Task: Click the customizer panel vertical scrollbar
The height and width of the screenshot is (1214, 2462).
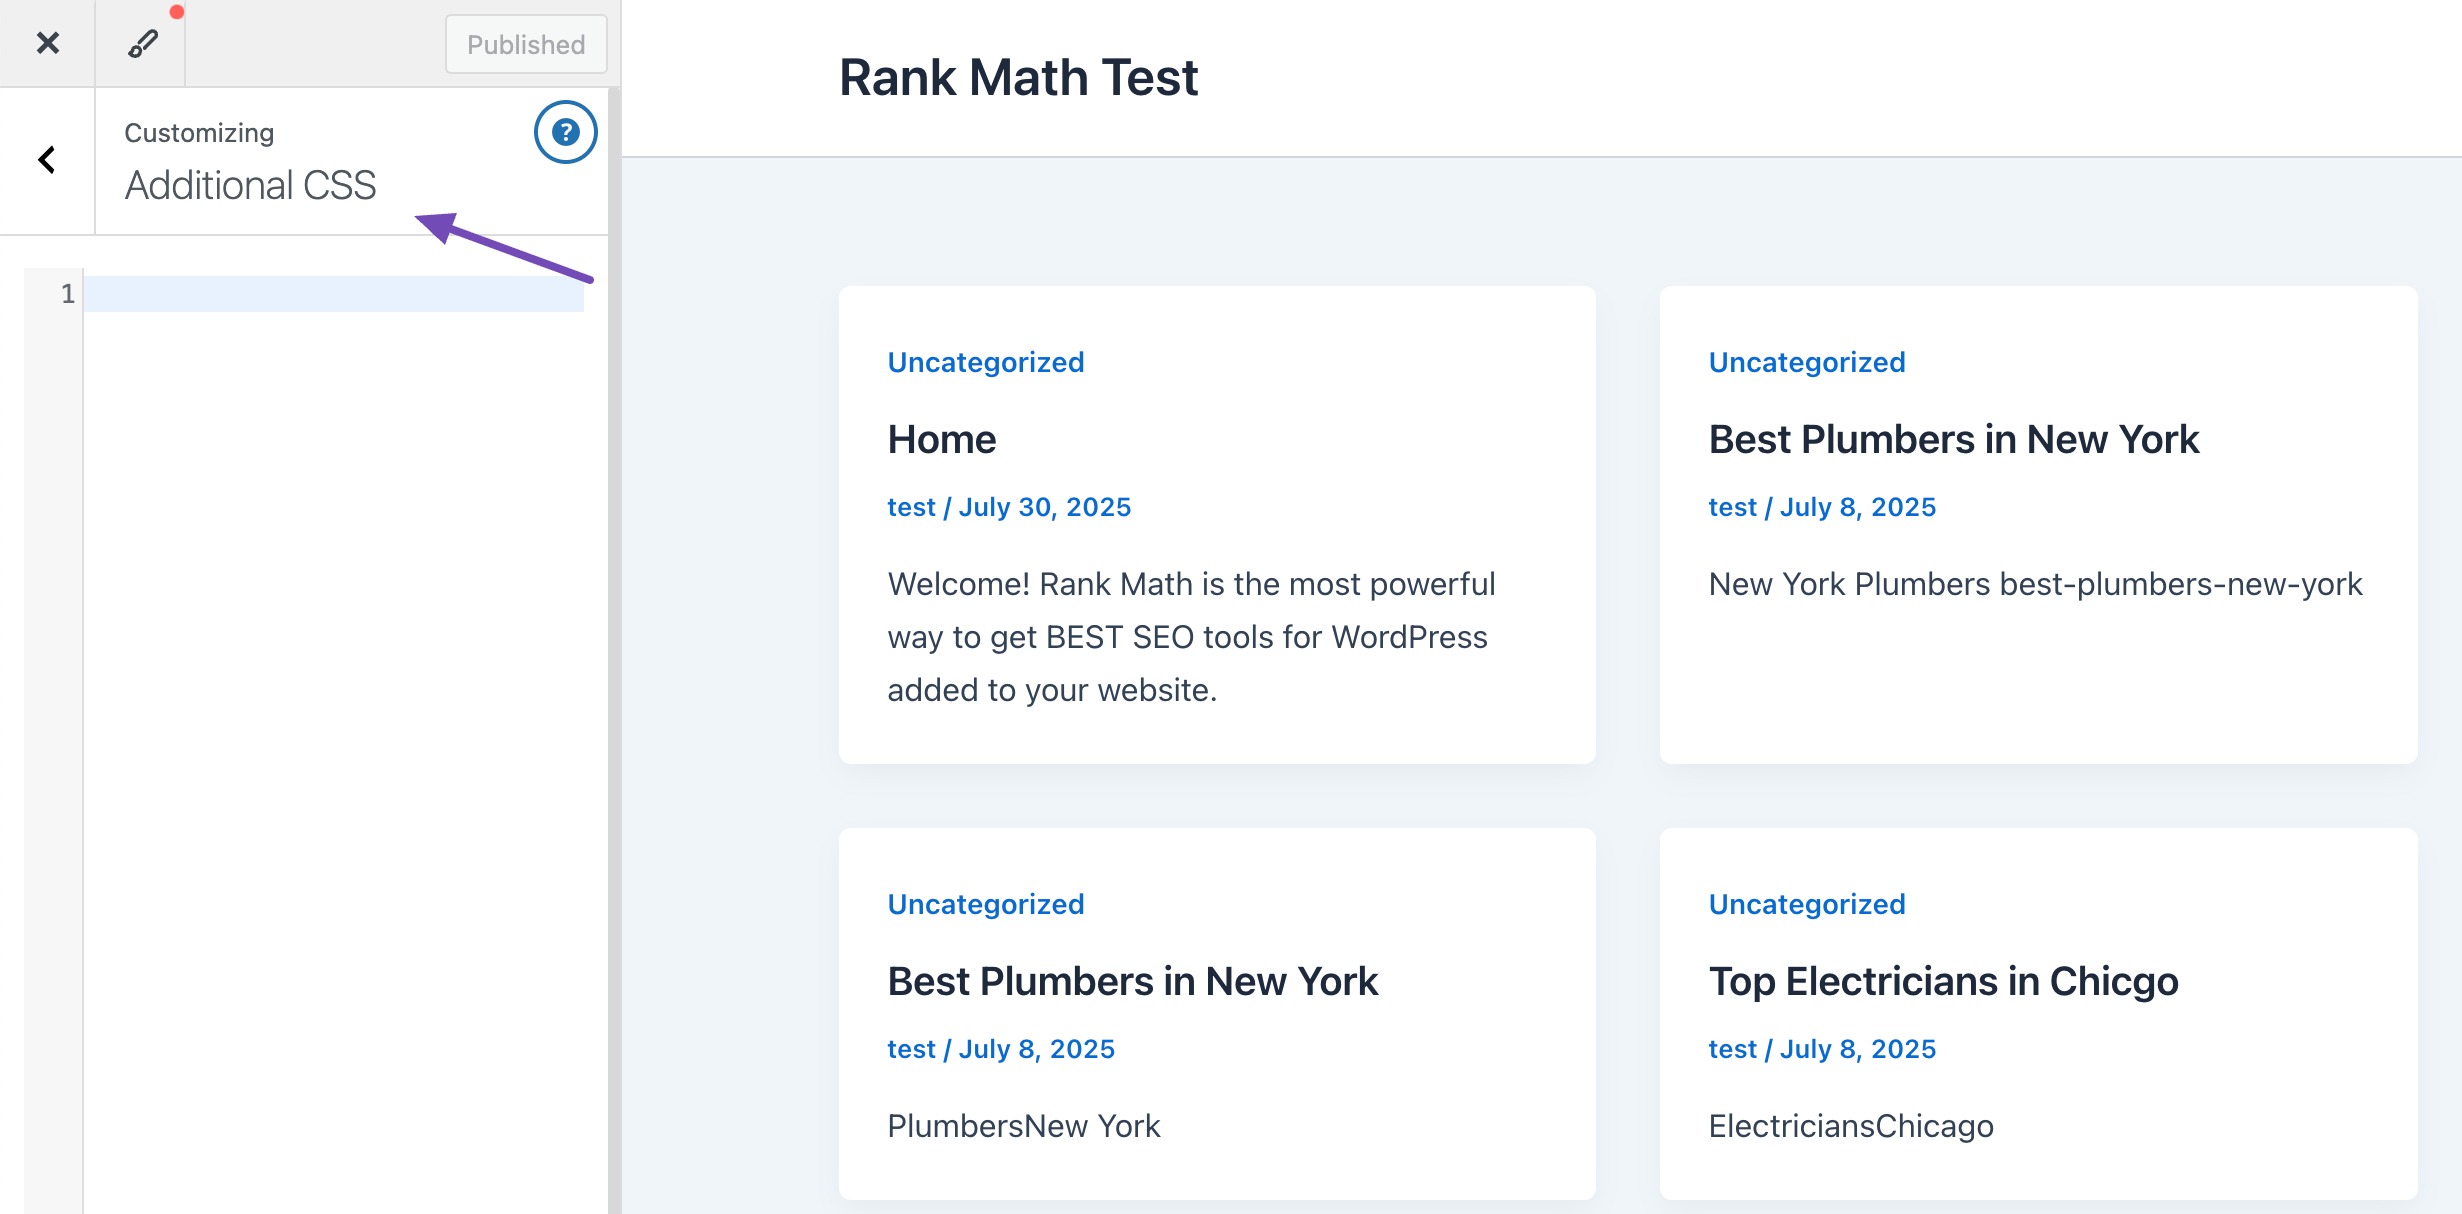Action: point(614,650)
